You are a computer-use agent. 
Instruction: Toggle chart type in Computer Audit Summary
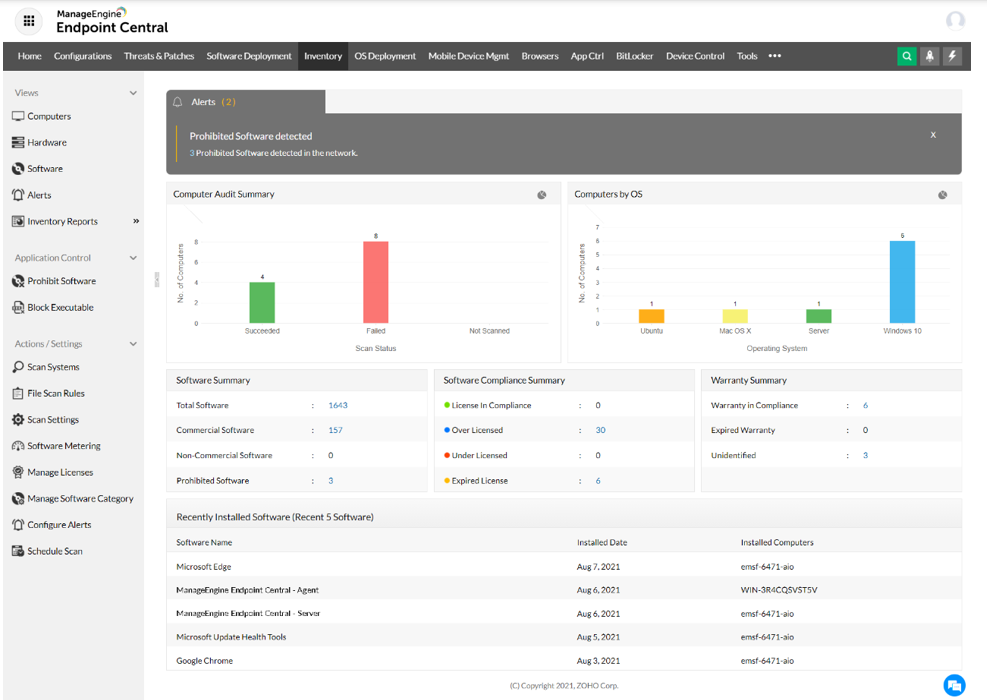point(541,195)
